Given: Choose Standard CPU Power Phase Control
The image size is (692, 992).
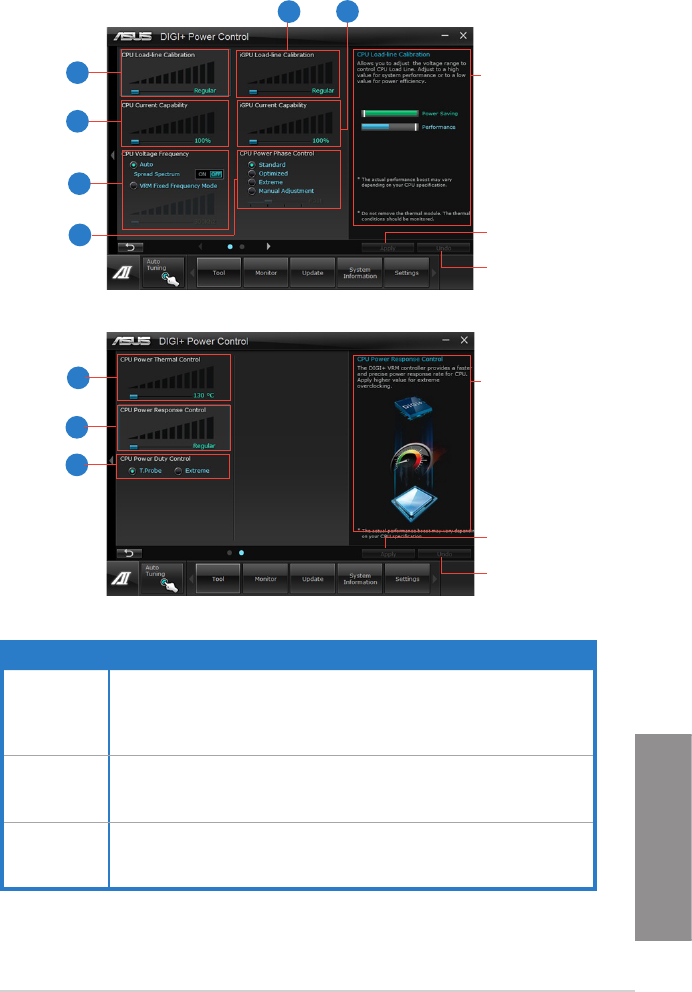Looking at the screenshot, I should tap(252, 164).
